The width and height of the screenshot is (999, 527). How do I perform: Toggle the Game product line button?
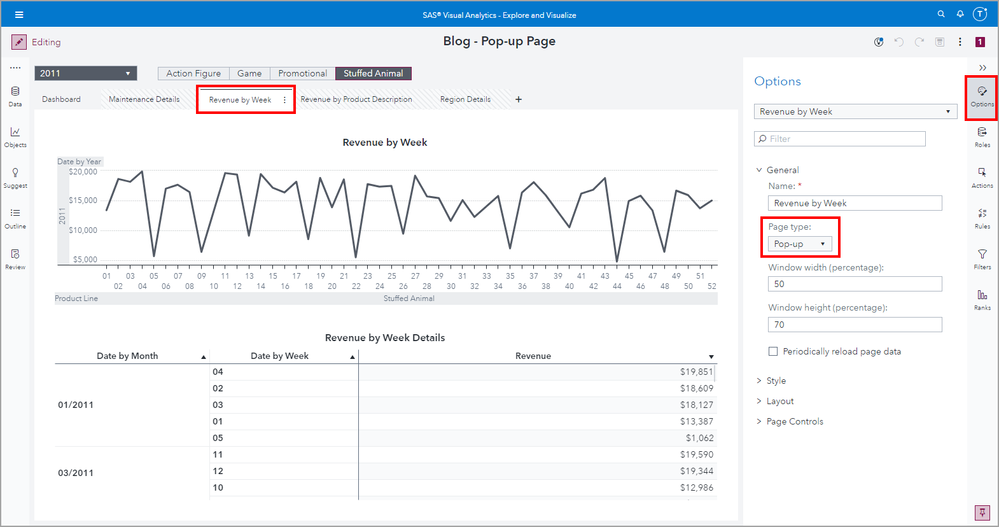pos(249,74)
